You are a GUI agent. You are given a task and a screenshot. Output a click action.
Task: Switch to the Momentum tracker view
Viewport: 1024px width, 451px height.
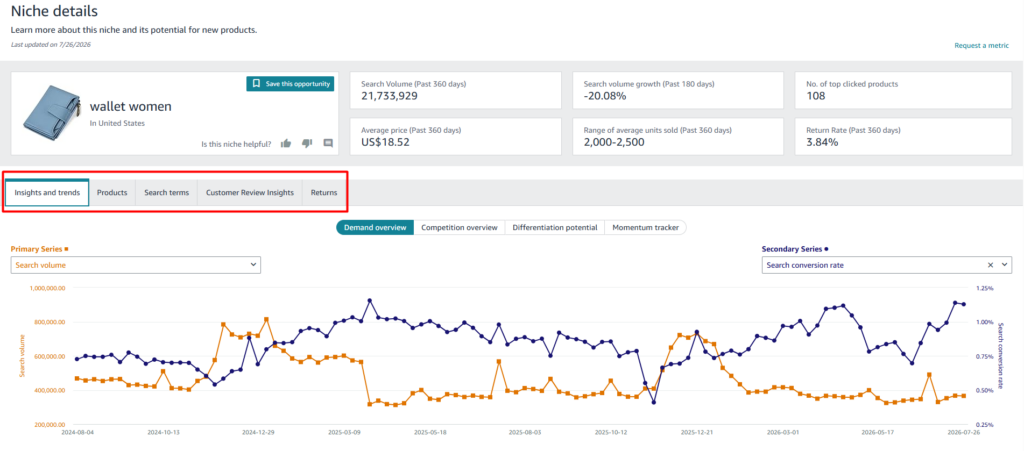click(x=645, y=228)
